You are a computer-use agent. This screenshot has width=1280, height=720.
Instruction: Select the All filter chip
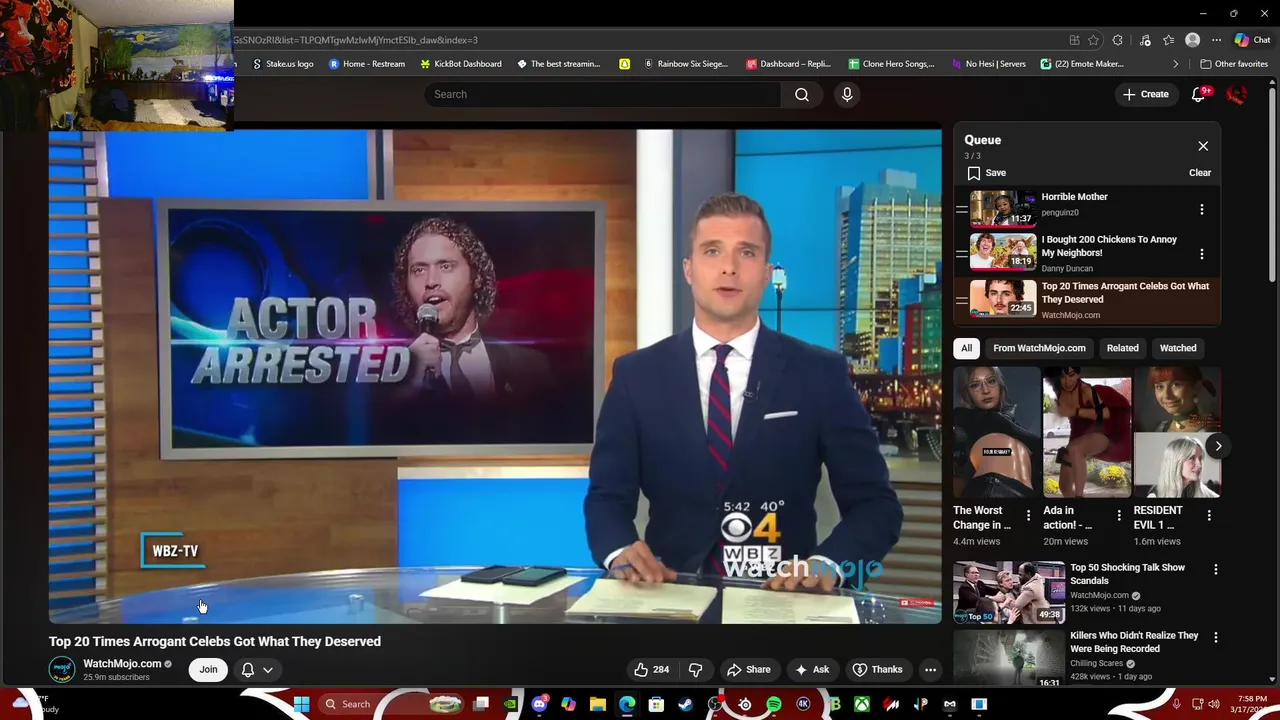point(966,348)
